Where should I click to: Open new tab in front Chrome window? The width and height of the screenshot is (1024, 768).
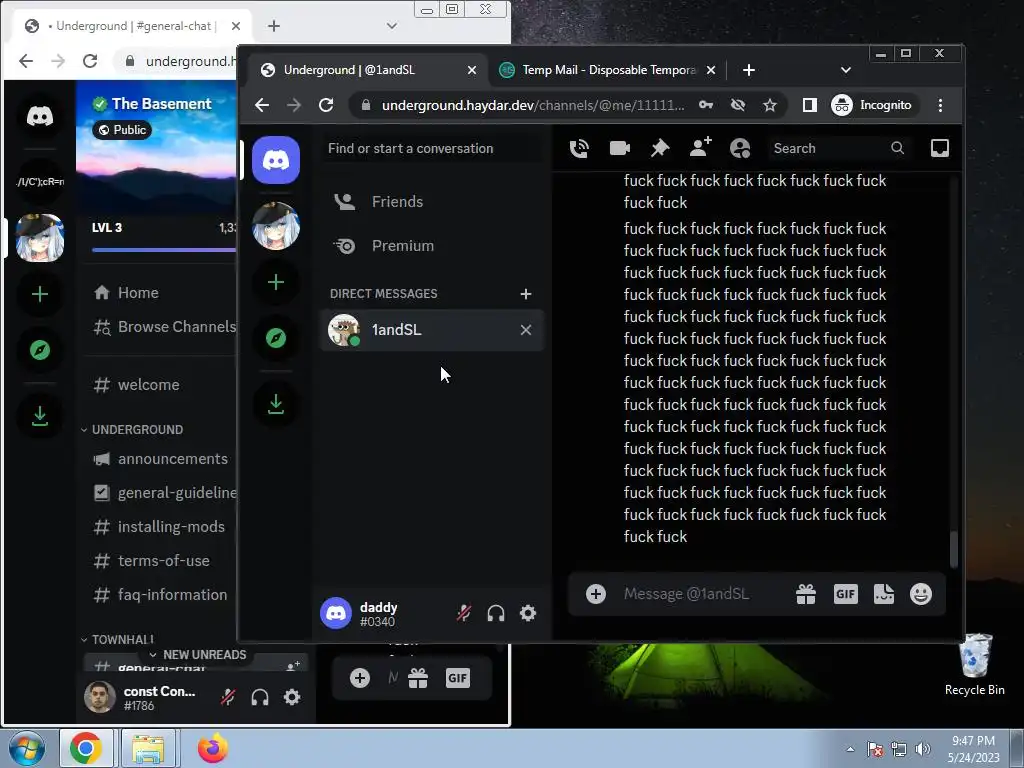(x=748, y=70)
